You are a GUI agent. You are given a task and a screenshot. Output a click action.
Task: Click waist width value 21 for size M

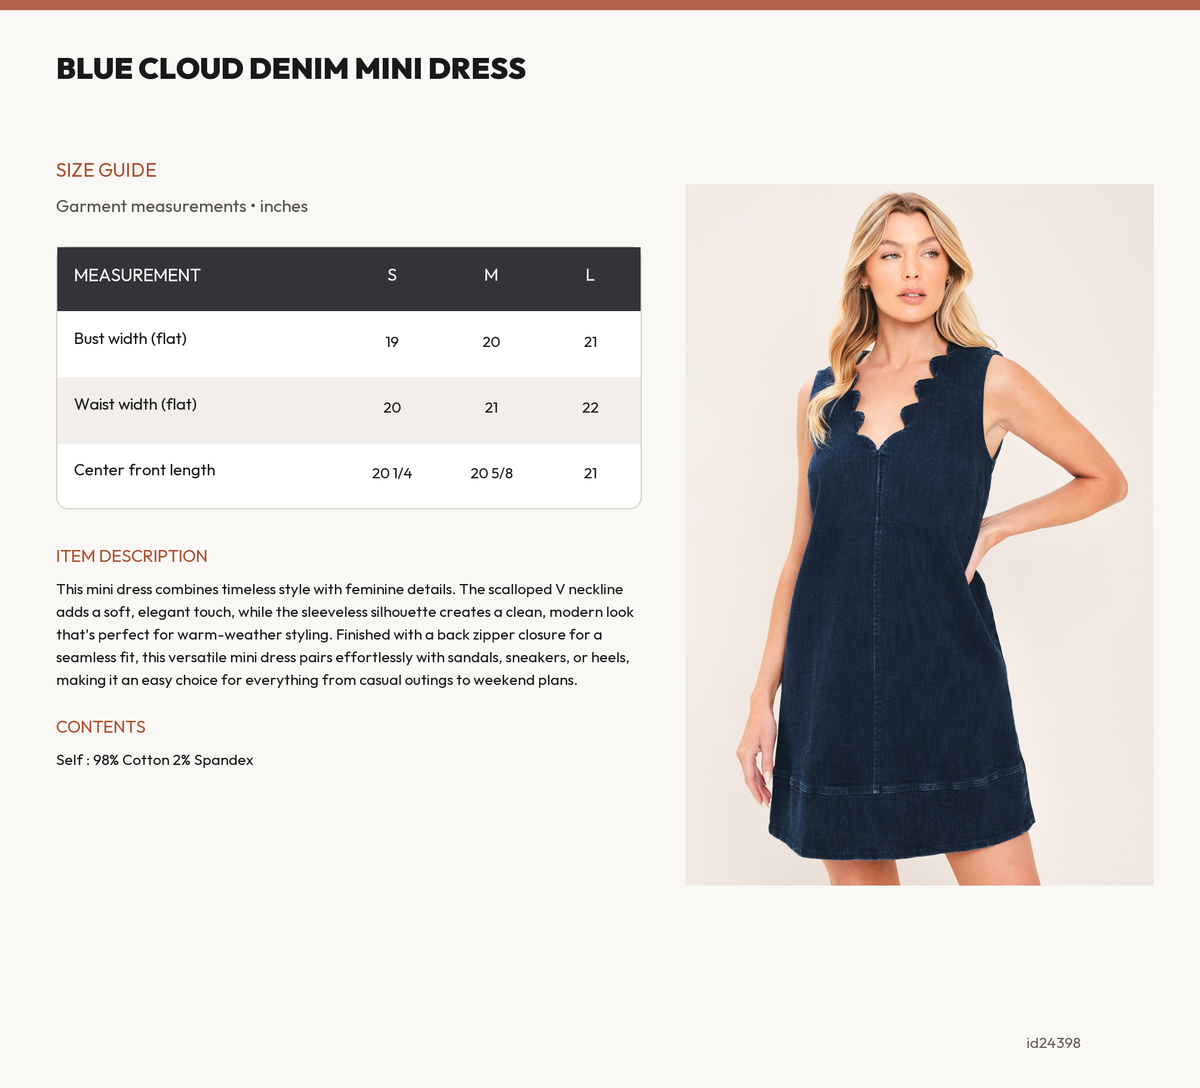491,408
